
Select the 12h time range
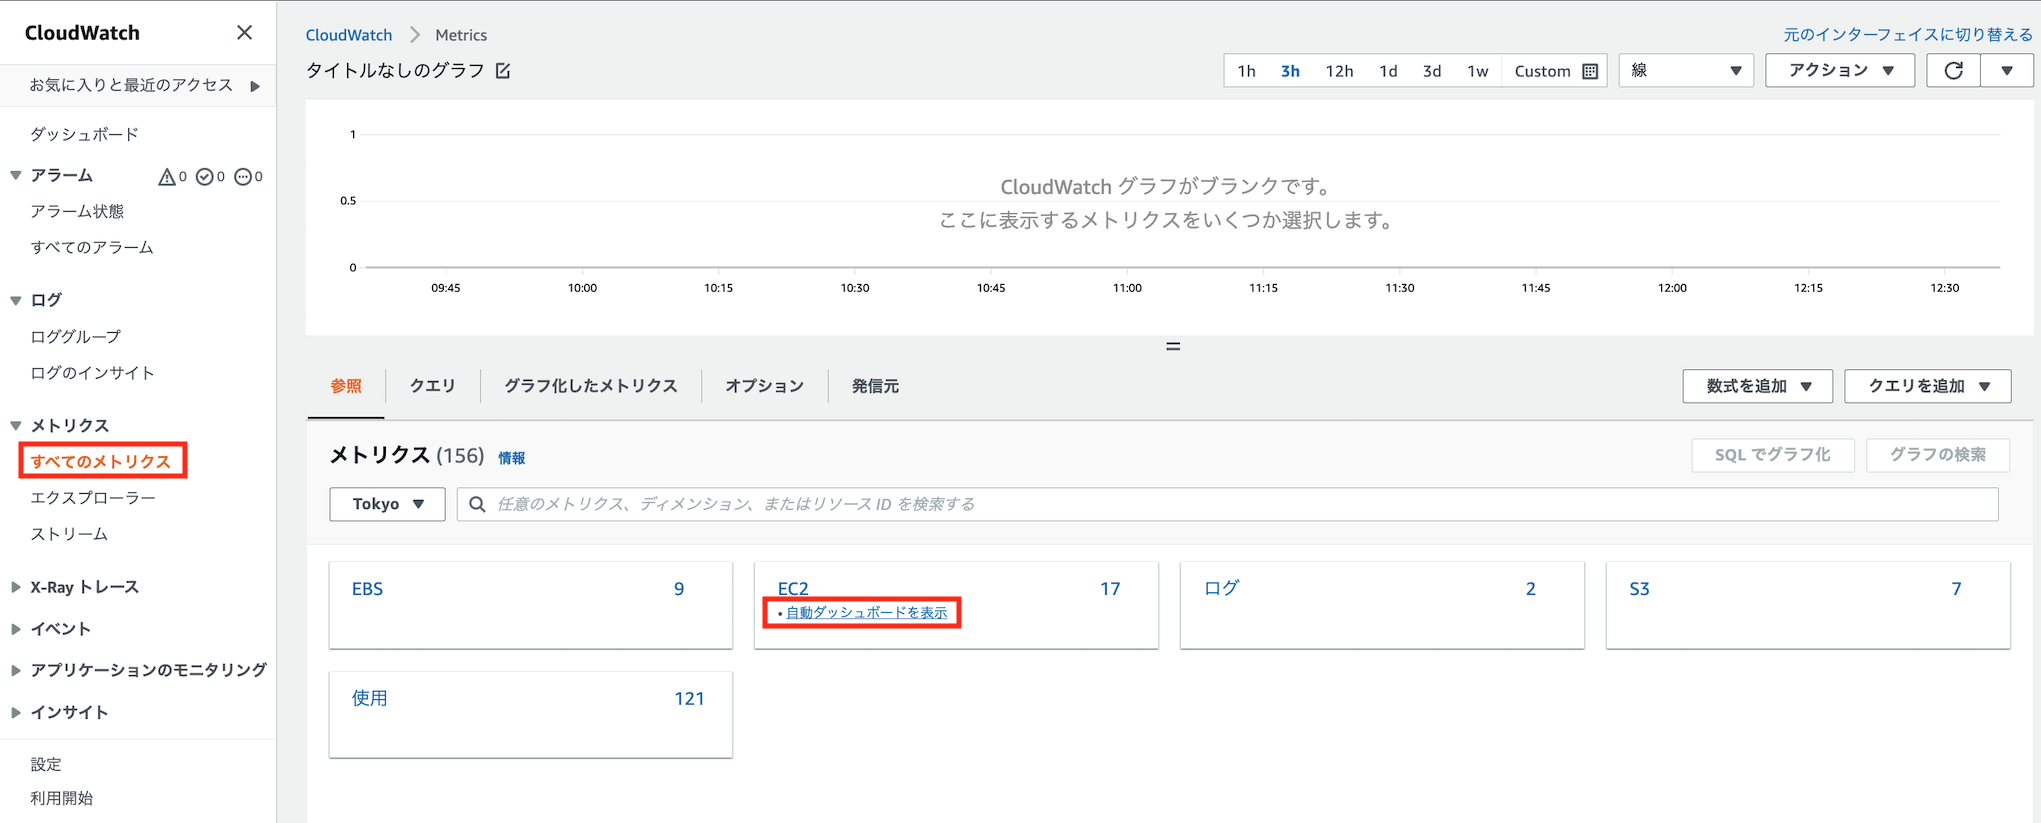[1339, 71]
